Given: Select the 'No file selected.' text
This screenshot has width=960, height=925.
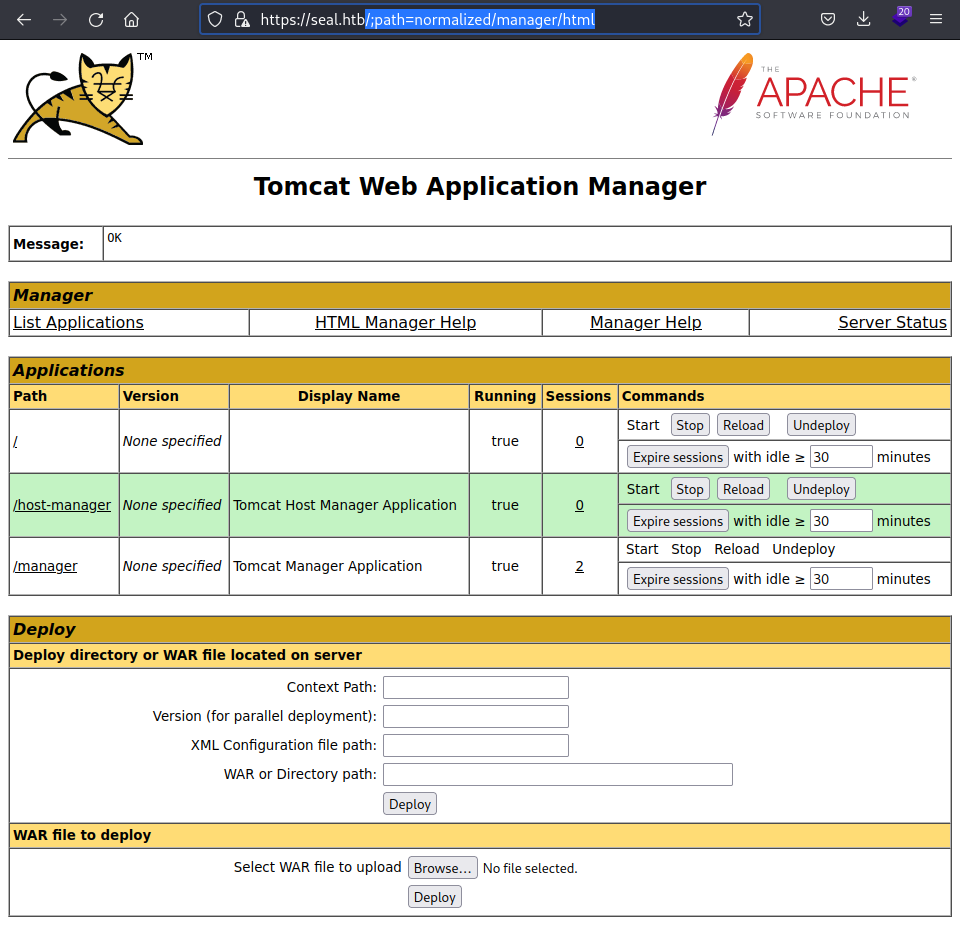Looking at the screenshot, I should [530, 869].
